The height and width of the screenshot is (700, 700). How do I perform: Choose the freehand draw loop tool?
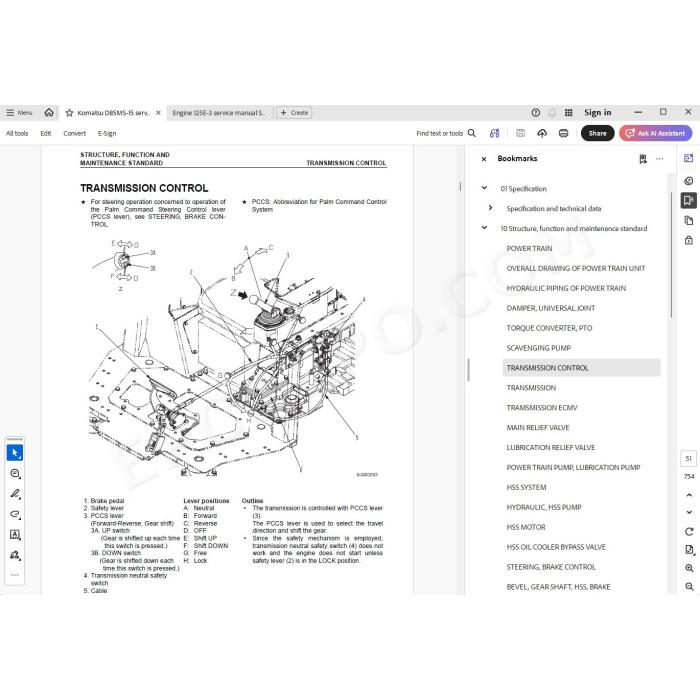click(15, 514)
